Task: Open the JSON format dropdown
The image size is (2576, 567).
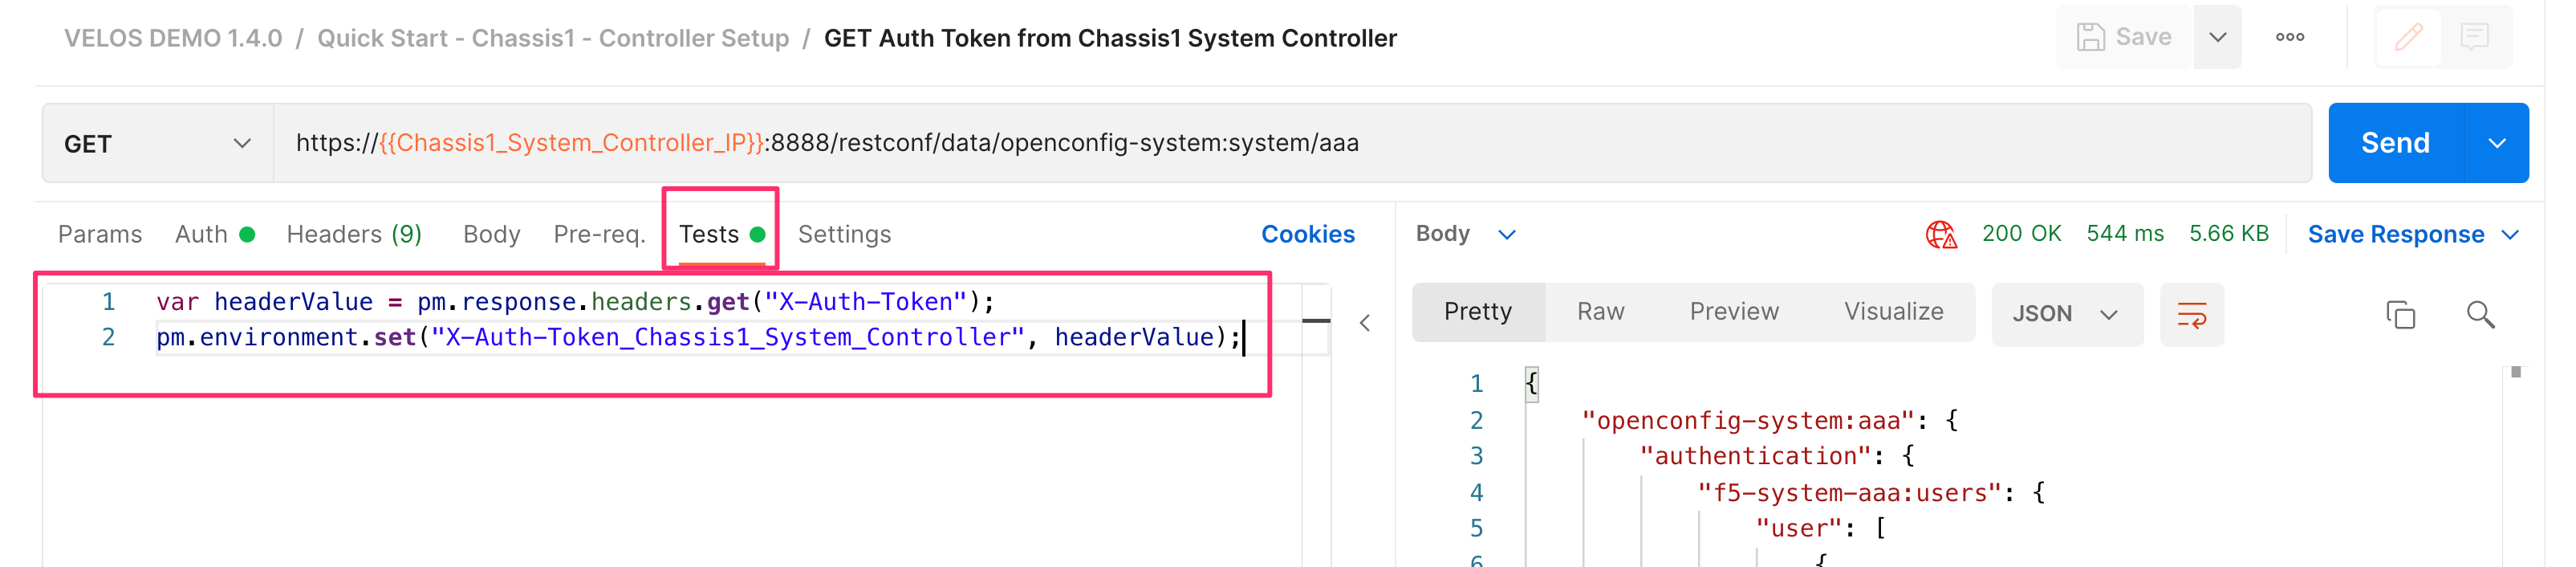Action: click(x=2066, y=315)
